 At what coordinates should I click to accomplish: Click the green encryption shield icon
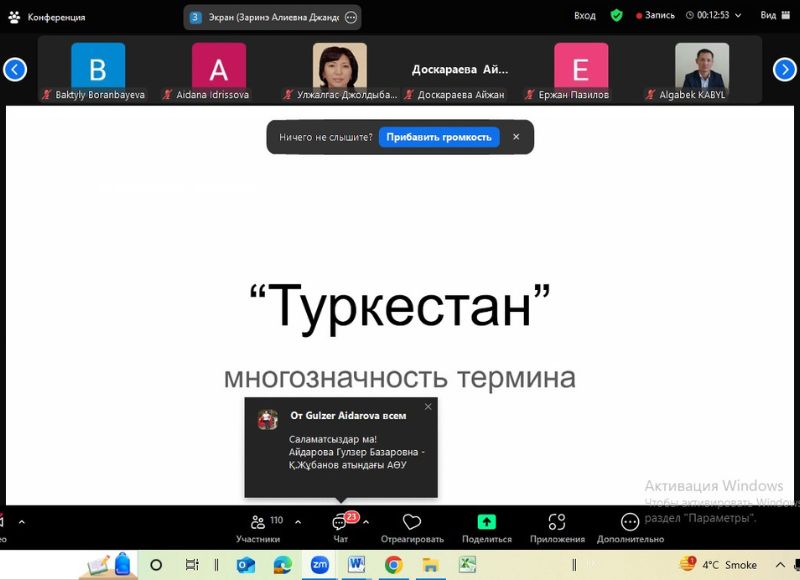[616, 16]
